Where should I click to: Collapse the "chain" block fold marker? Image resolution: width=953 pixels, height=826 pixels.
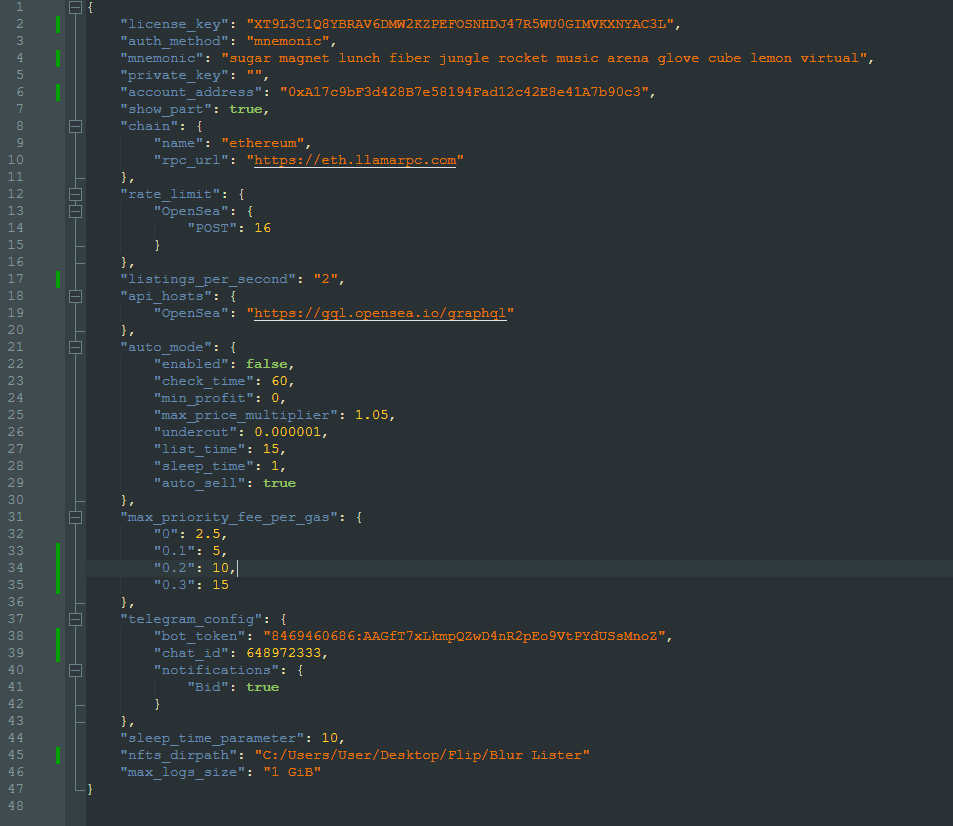click(x=75, y=126)
